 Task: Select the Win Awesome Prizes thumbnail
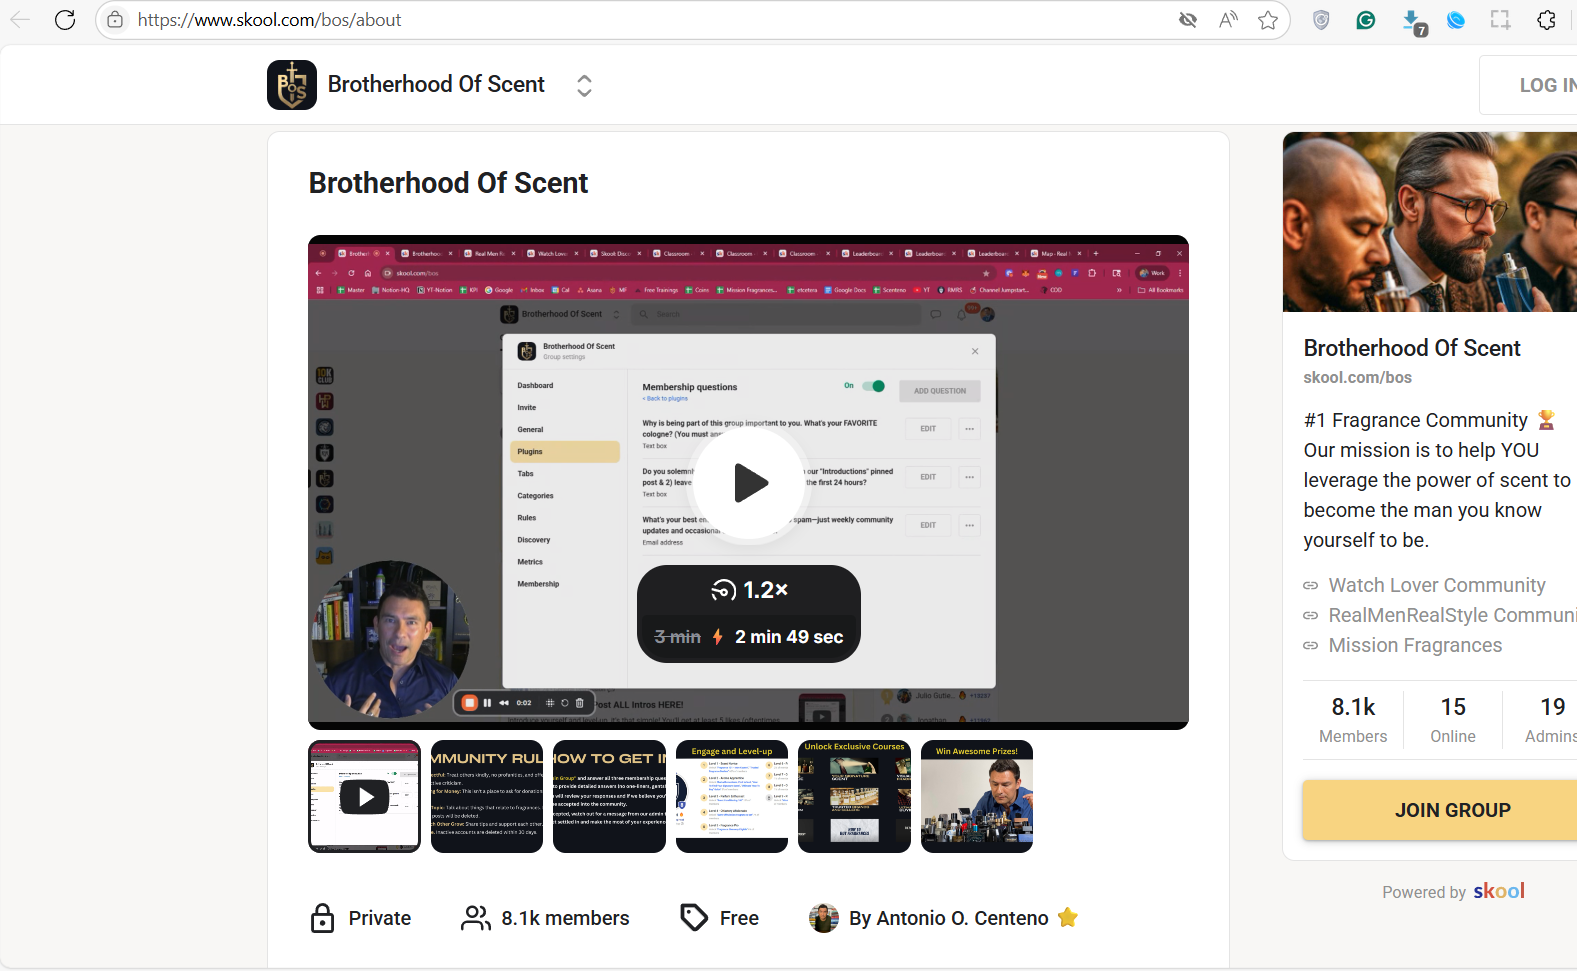click(977, 797)
